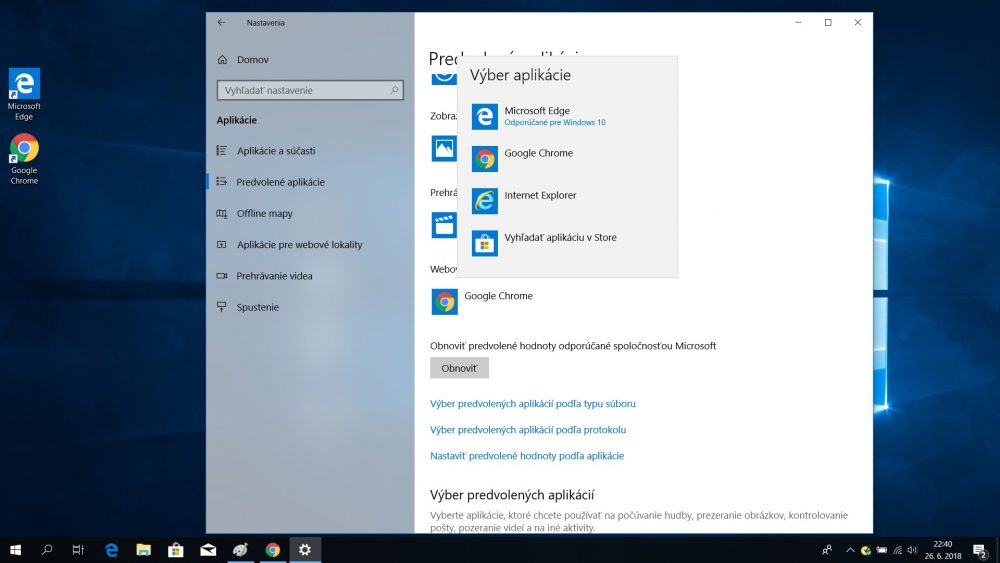Click the Aplikácie a súčasti list icon
The height and width of the screenshot is (563, 1000).
[x=221, y=150]
